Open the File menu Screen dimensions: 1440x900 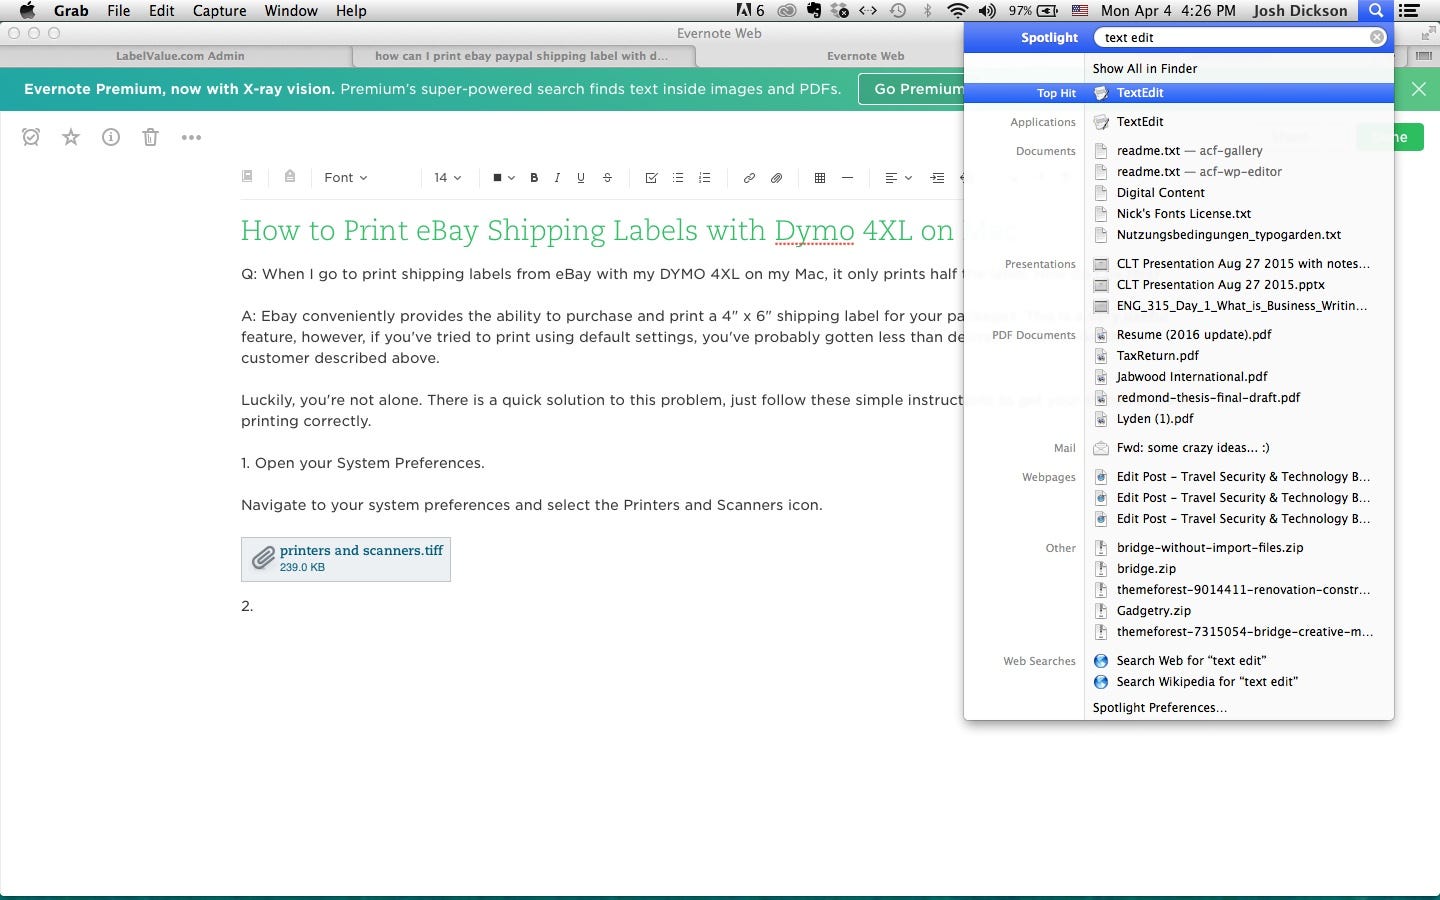click(x=119, y=11)
